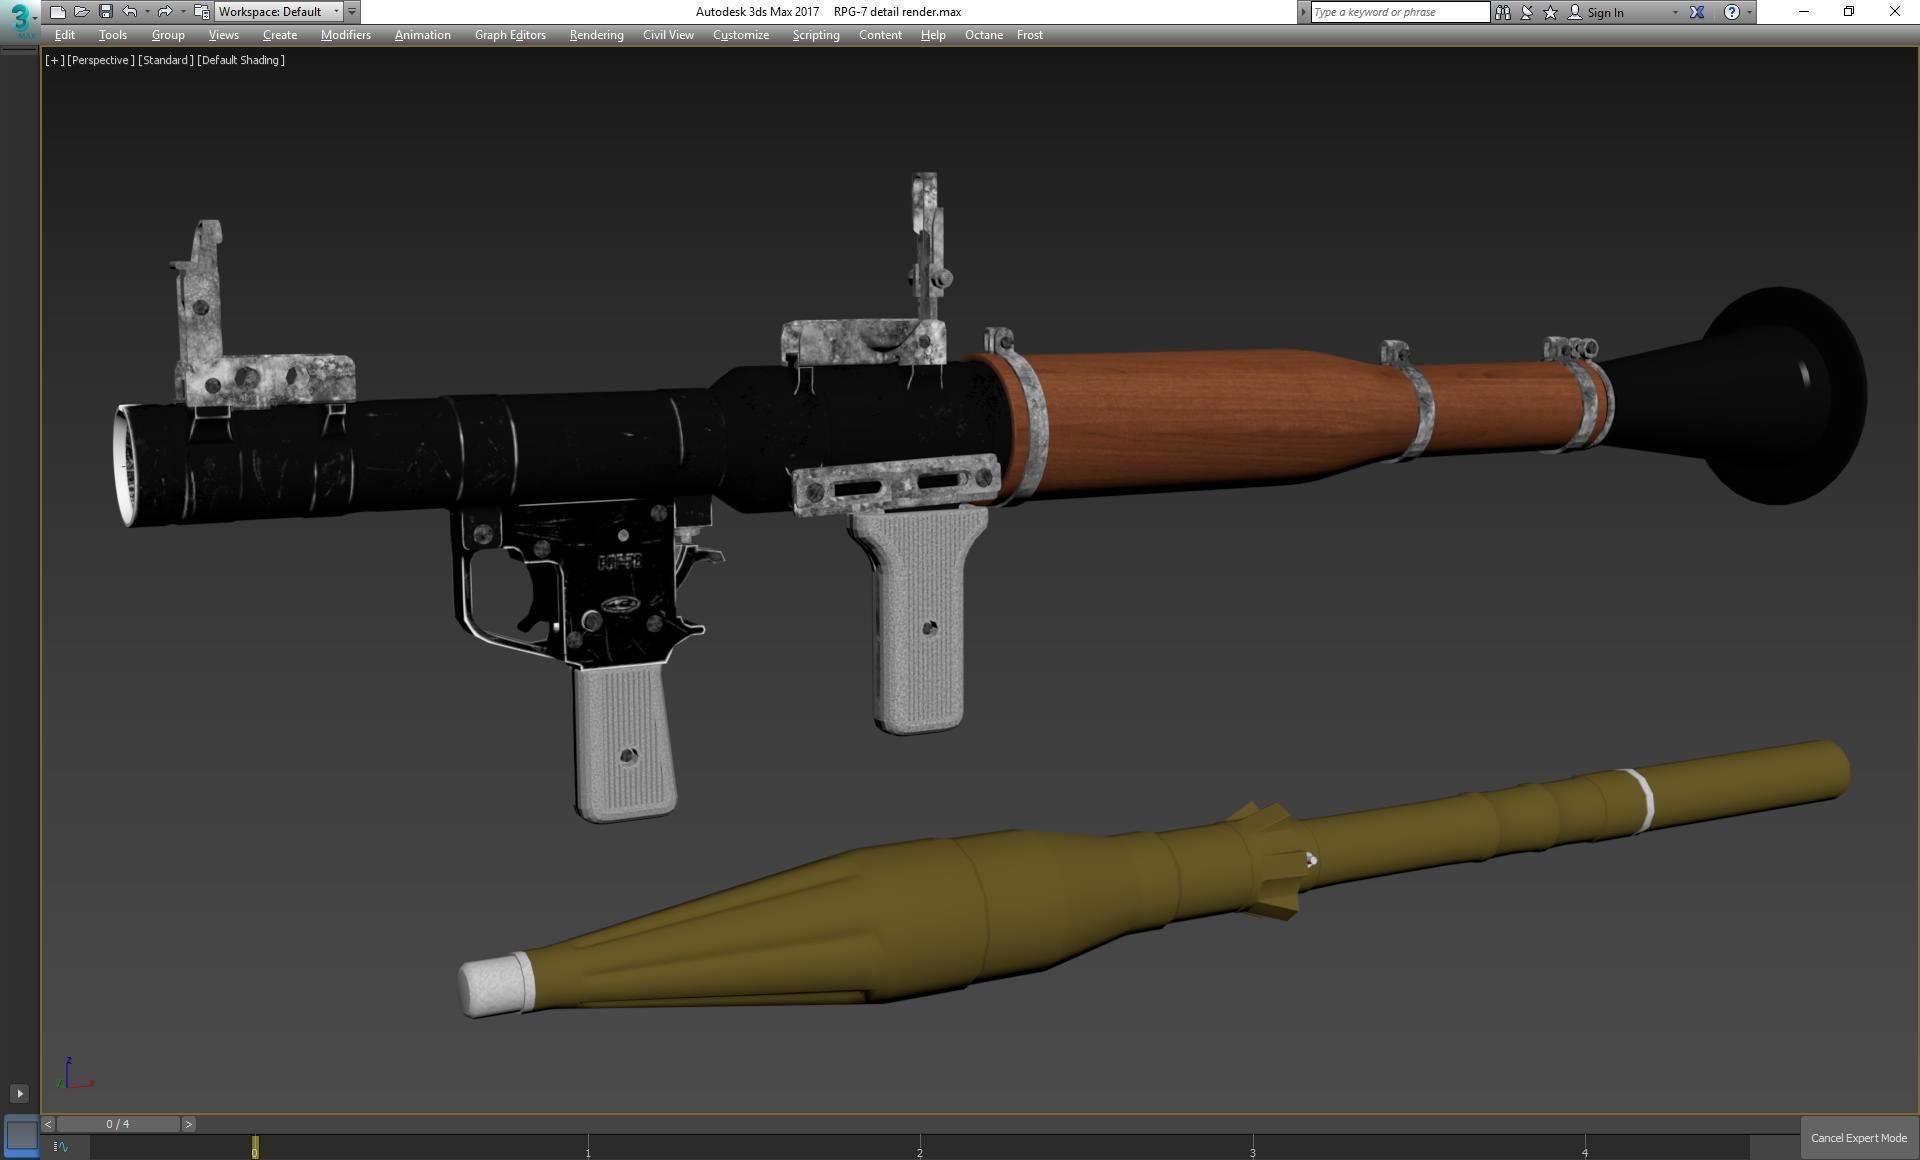Open the Octane menu
Screen dimensions: 1920x1160
(984, 35)
